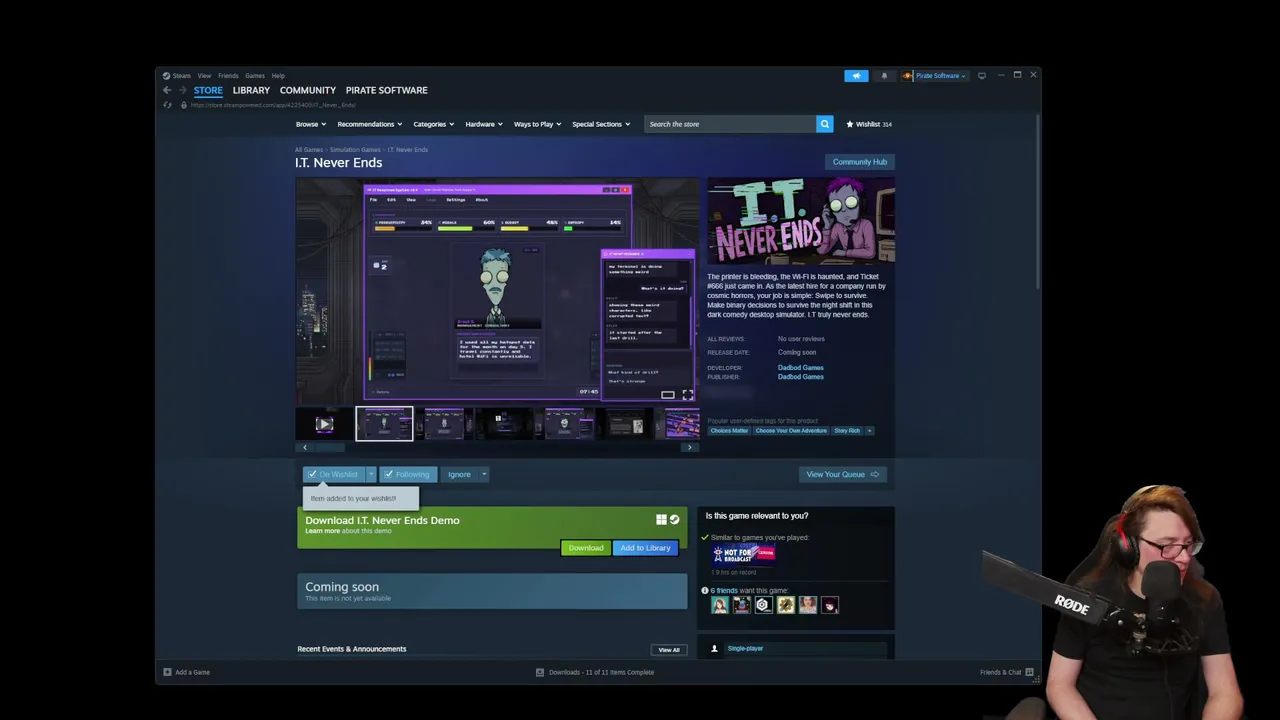Switch to the COMMUNITY tab
Image resolution: width=1280 pixels, height=720 pixels.
[x=308, y=90]
